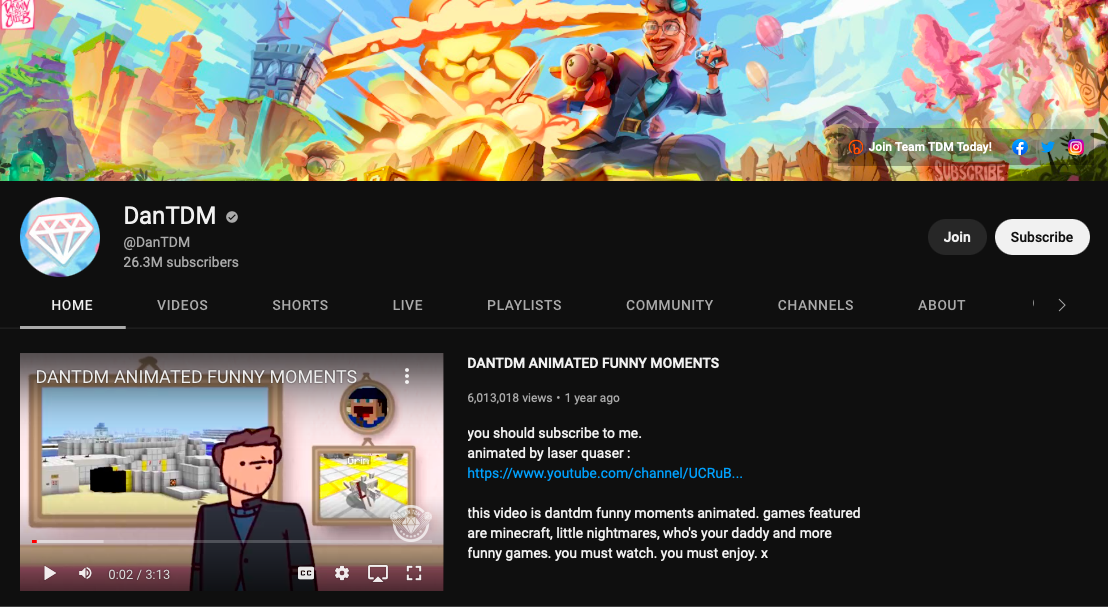The height and width of the screenshot is (607, 1108).
Task: Switch to the SHORTS tab
Action: tap(300, 305)
